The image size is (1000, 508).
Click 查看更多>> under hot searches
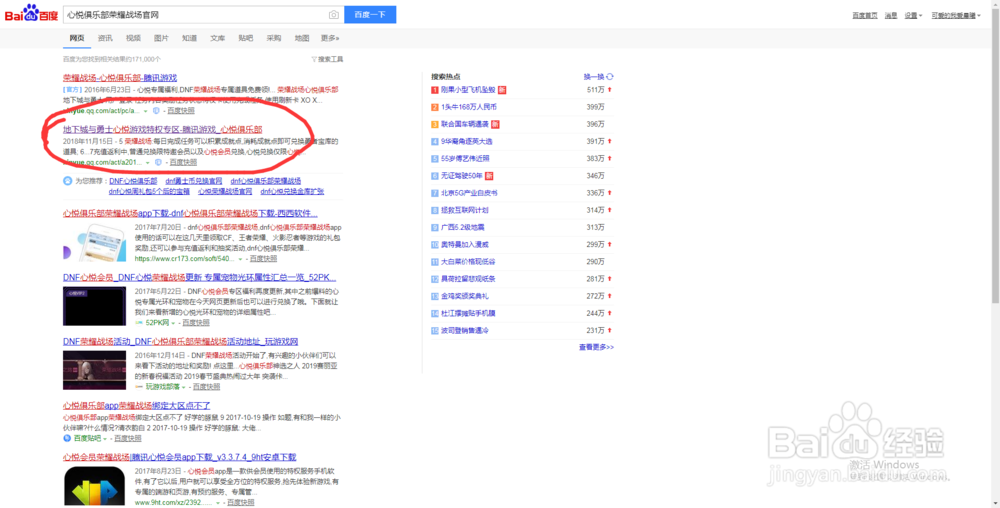596,347
